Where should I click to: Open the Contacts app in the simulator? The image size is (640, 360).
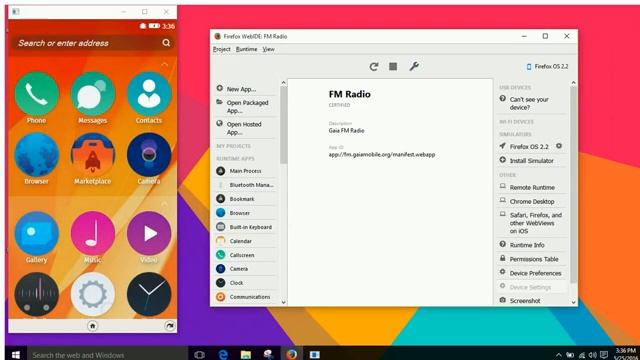(149, 95)
